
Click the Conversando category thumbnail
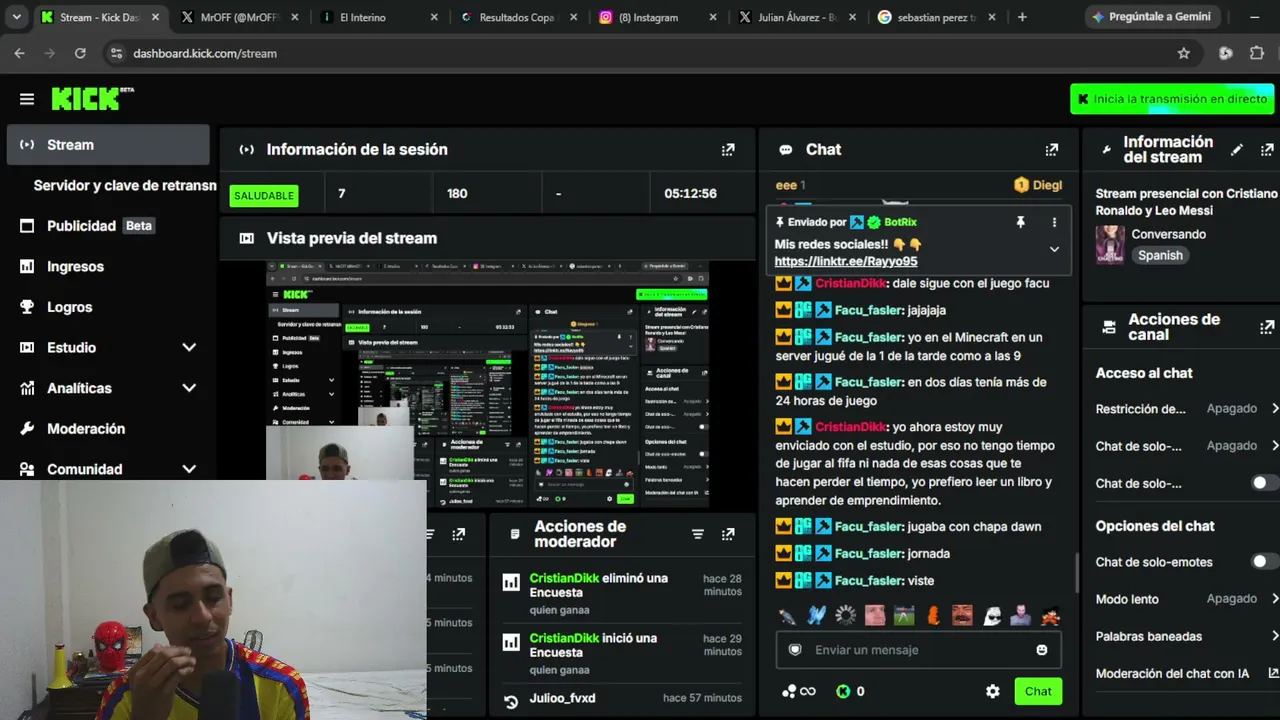click(1109, 244)
